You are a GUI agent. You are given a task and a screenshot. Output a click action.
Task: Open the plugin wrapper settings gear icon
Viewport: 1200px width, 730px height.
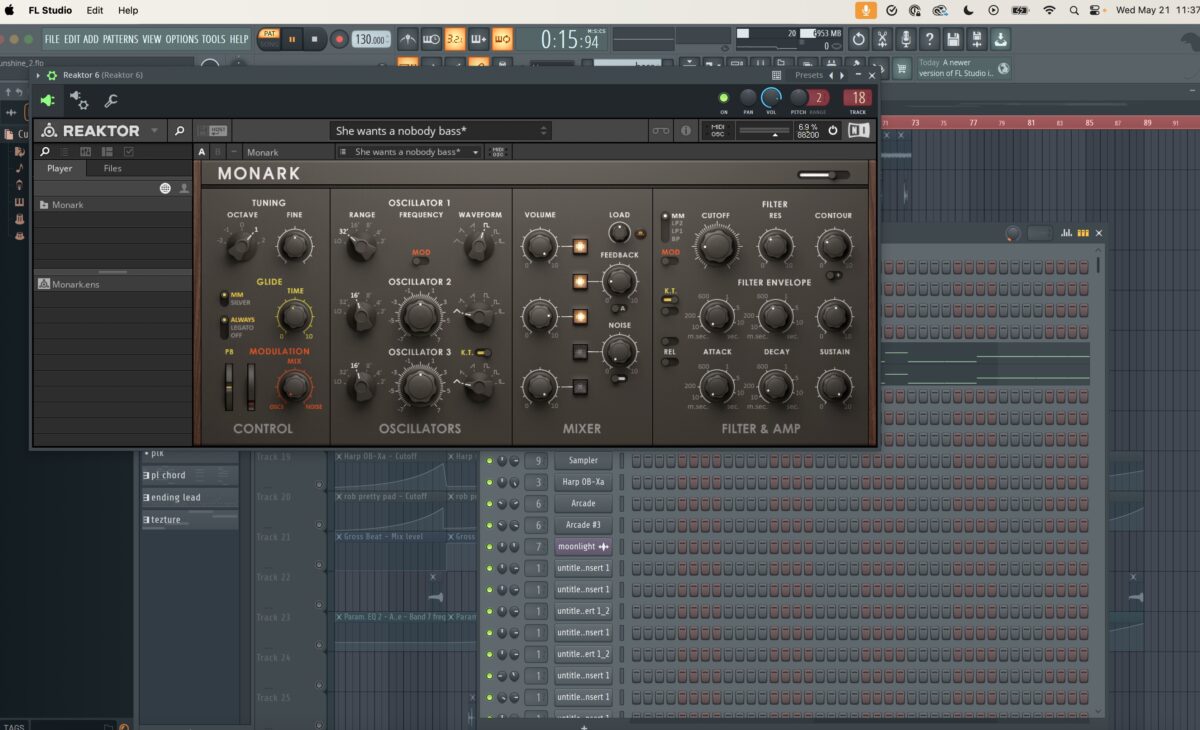79,100
